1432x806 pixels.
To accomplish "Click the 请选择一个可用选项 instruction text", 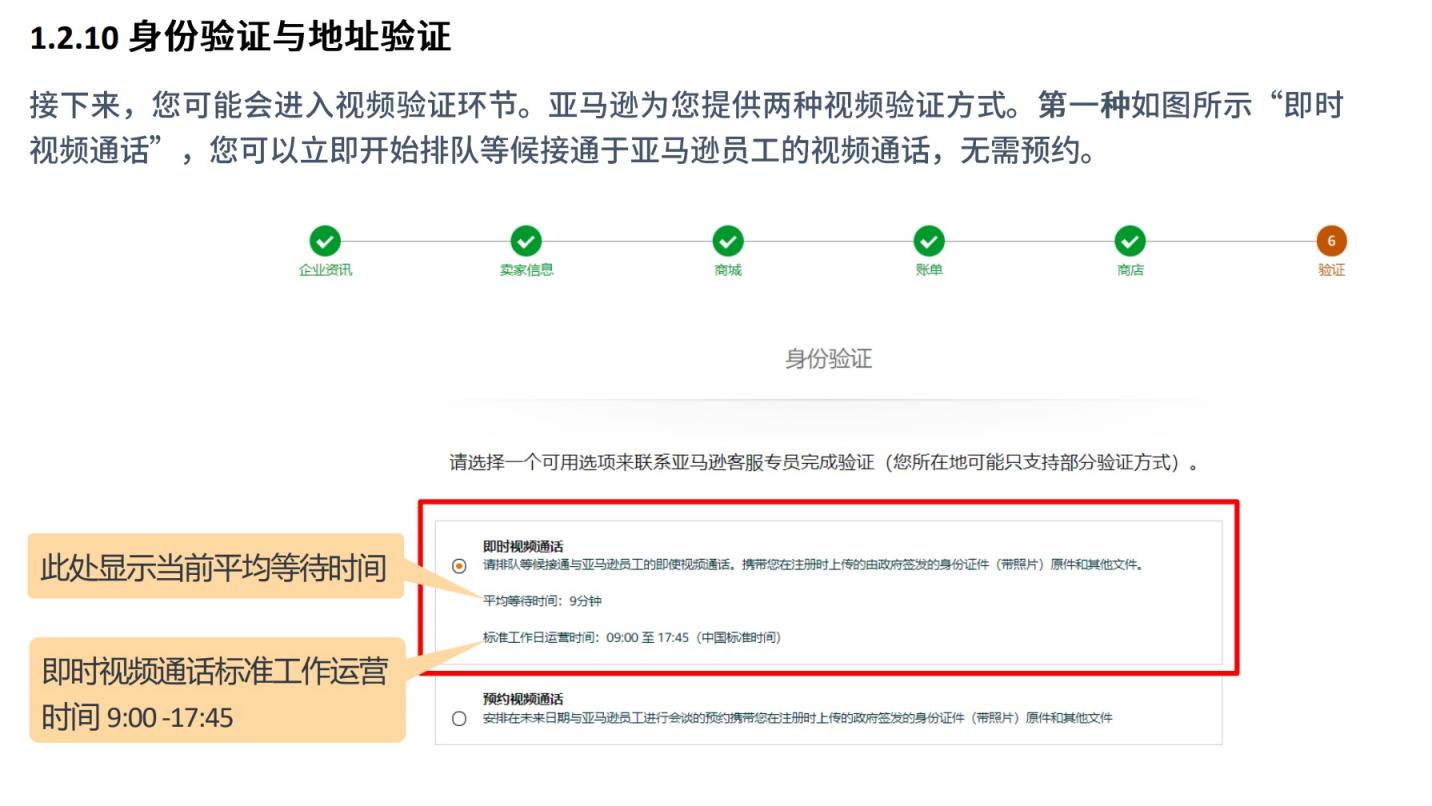I will coord(824,463).
